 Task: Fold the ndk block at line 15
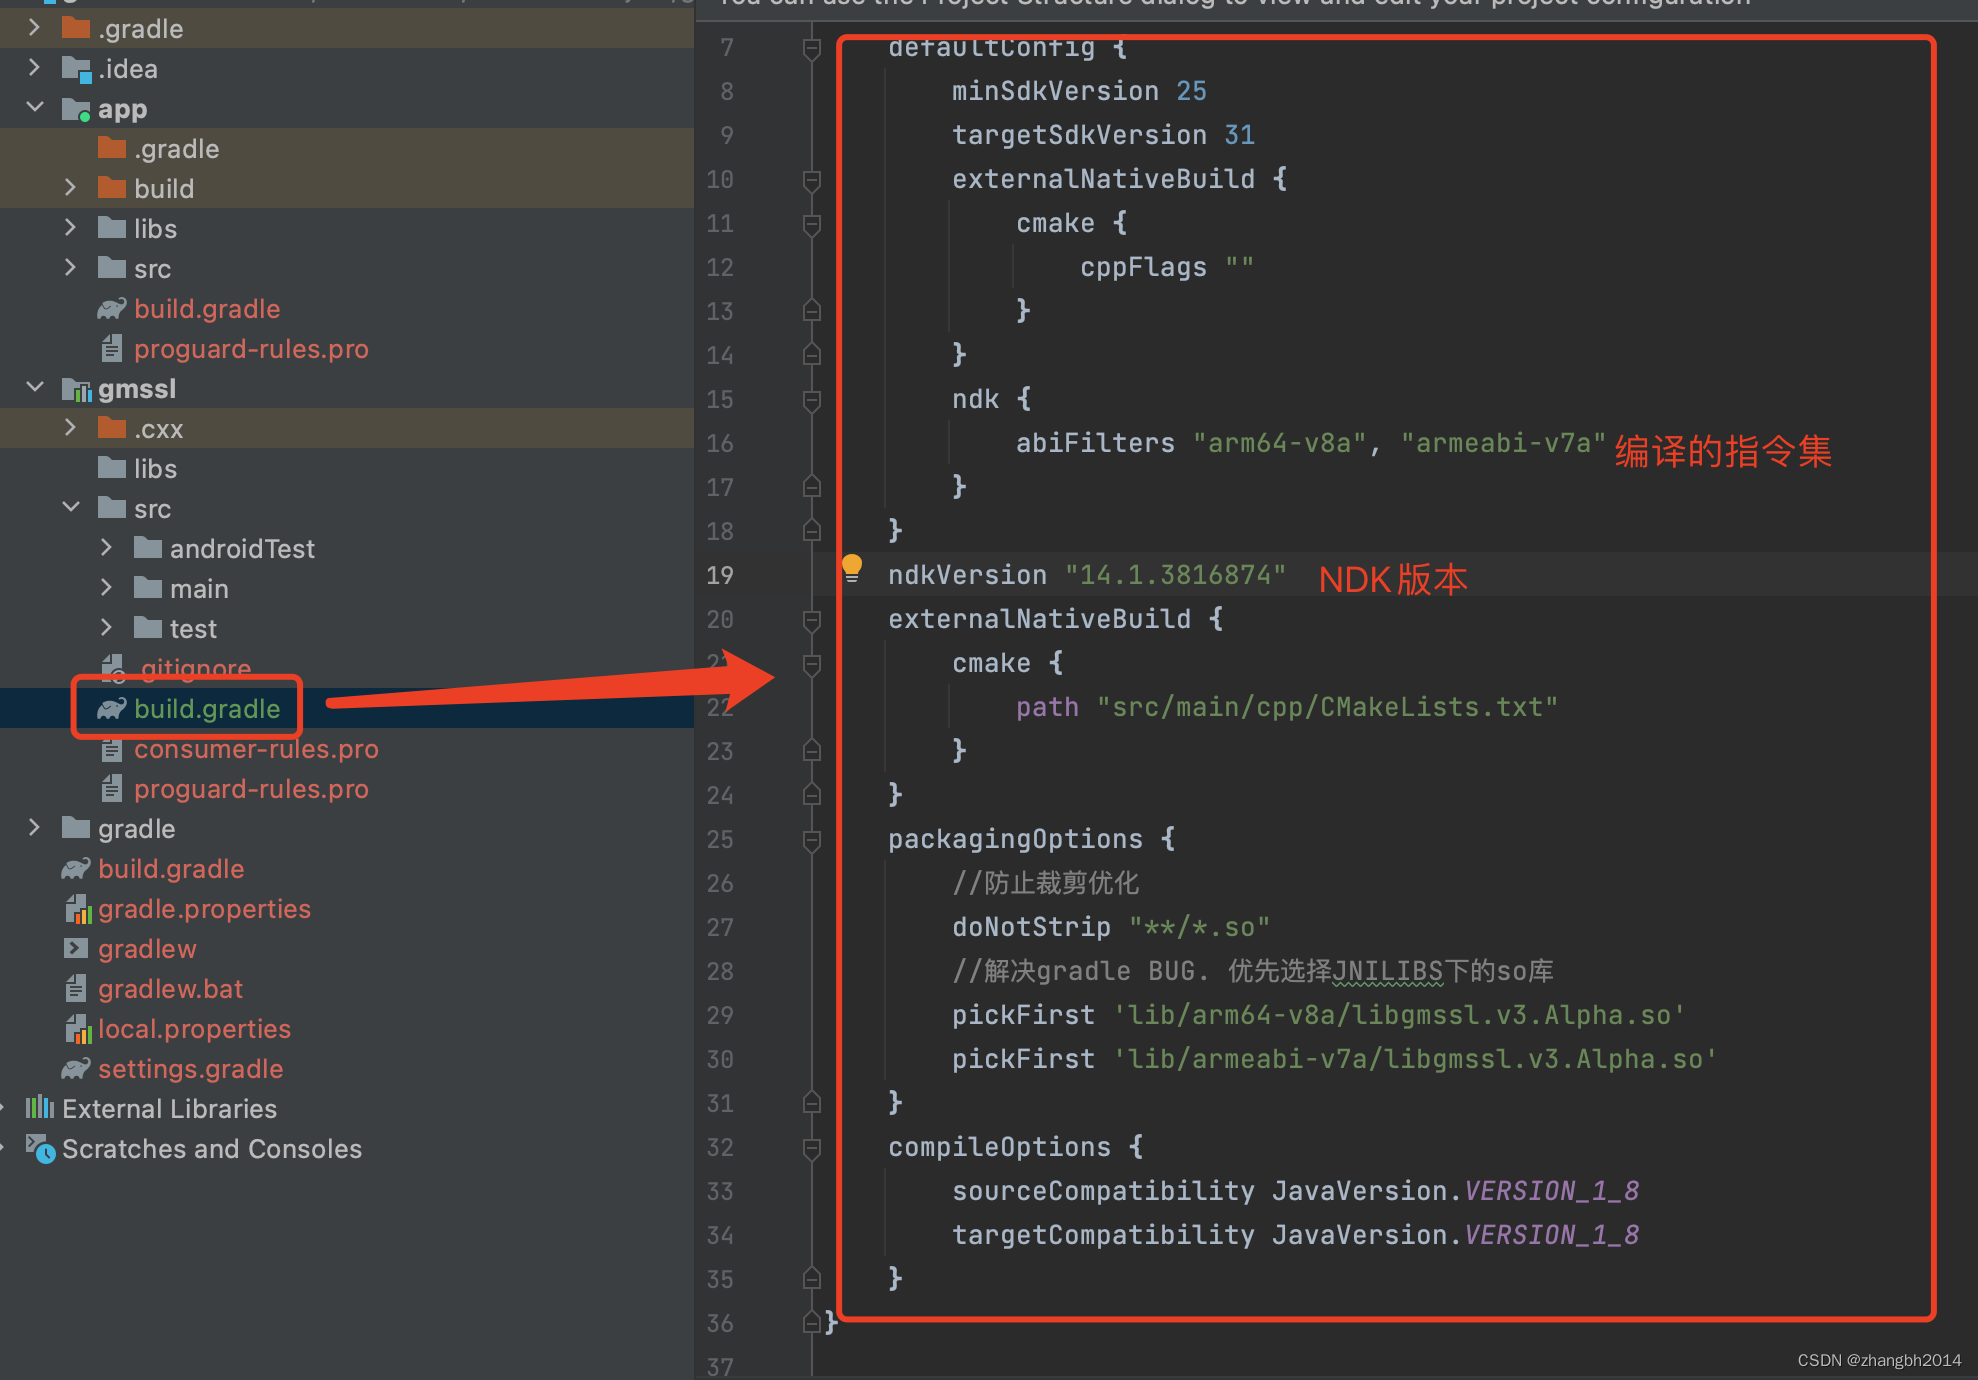pyautogui.click(x=812, y=400)
